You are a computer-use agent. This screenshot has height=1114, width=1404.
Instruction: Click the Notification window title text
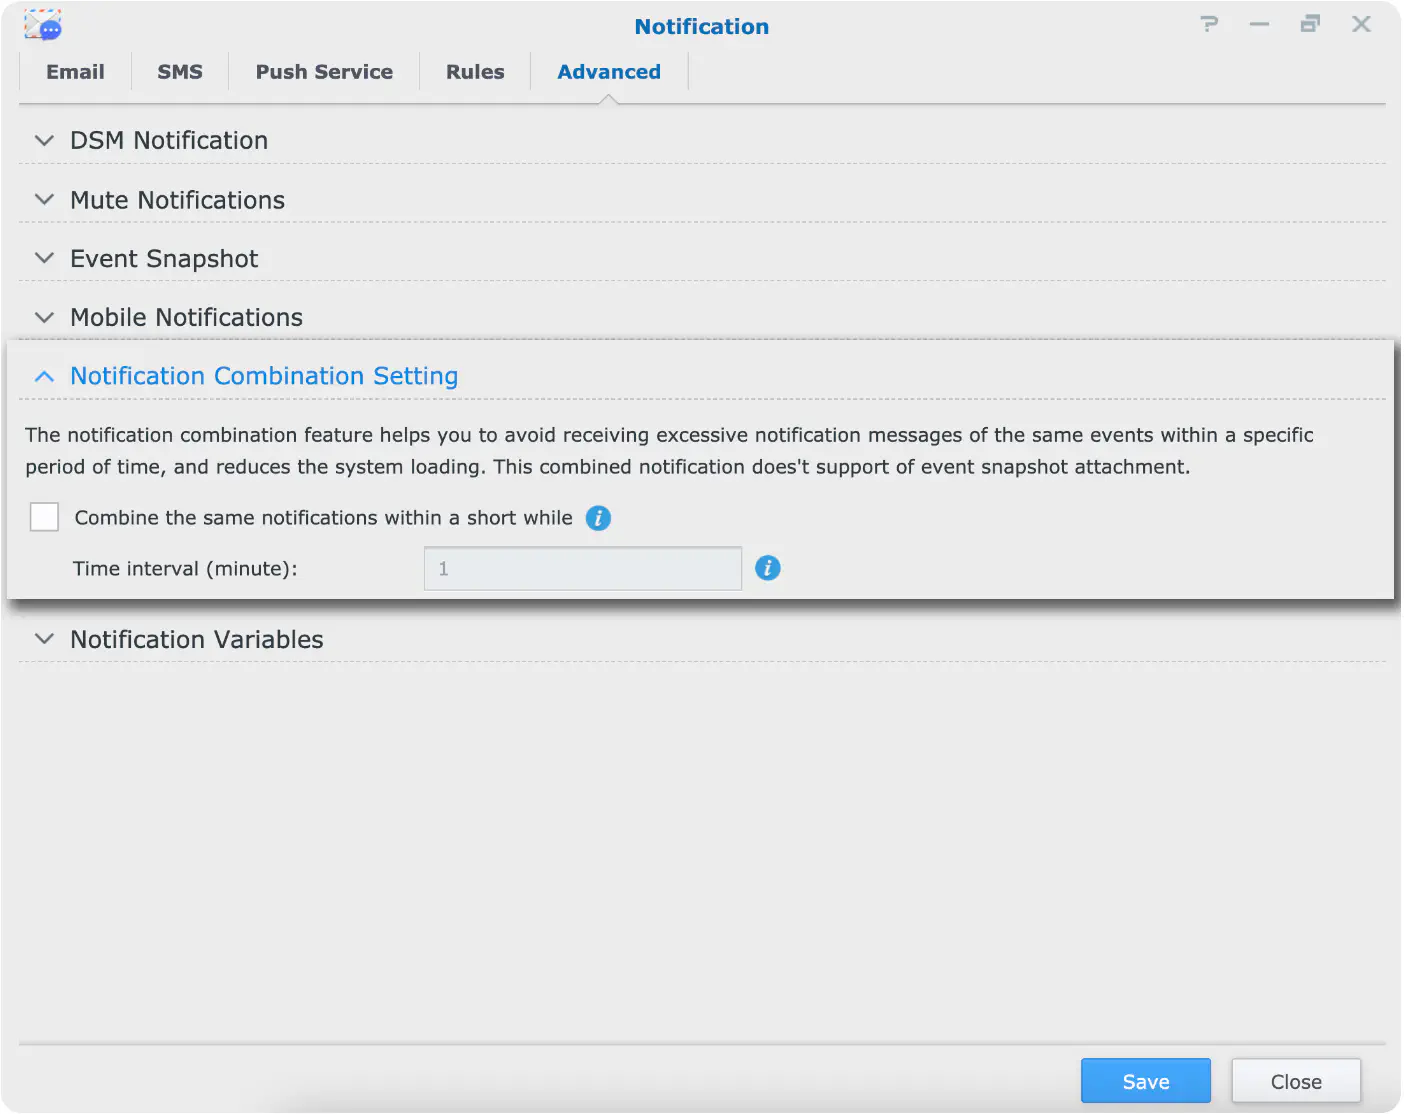tap(702, 27)
